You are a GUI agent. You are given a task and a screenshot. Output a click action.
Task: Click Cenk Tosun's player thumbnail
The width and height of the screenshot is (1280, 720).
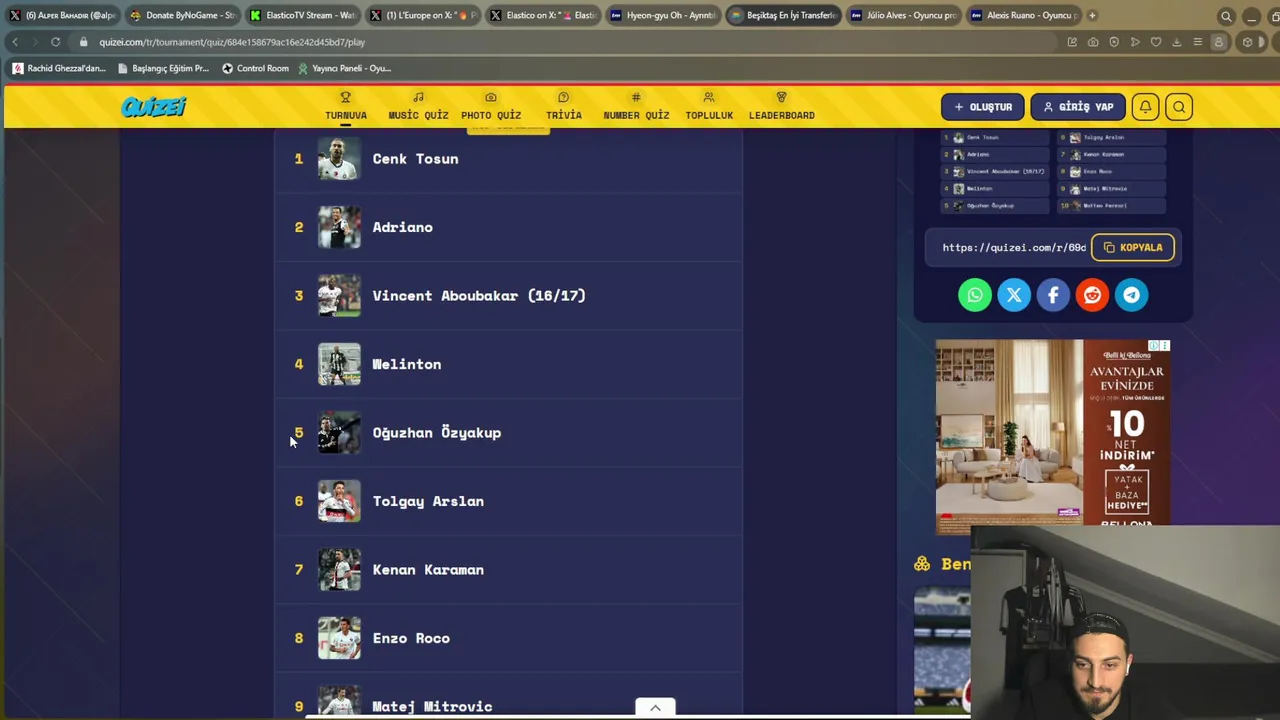pos(339,159)
